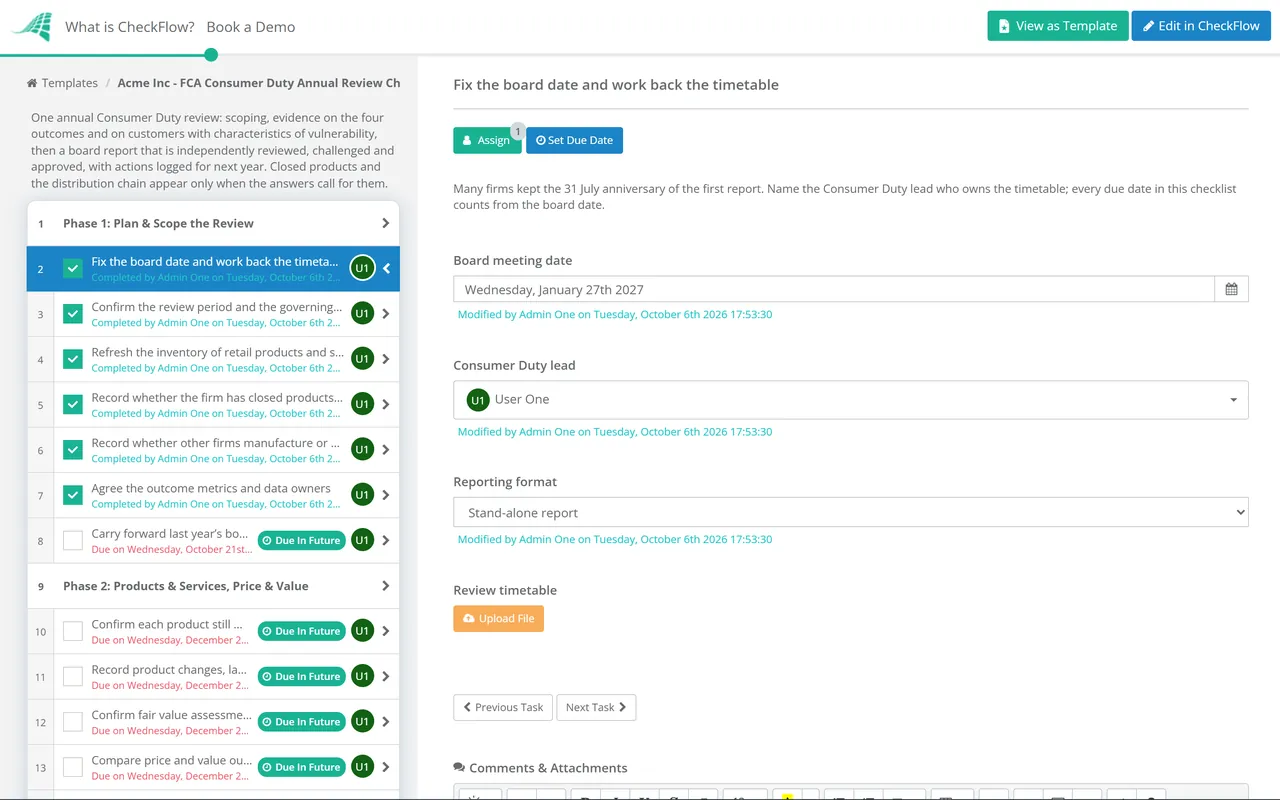The width and height of the screenshot is (1280, 800).
Task: Click Due In Future badge on task 8
Action: pyautogui.click(x=302, y=540)
